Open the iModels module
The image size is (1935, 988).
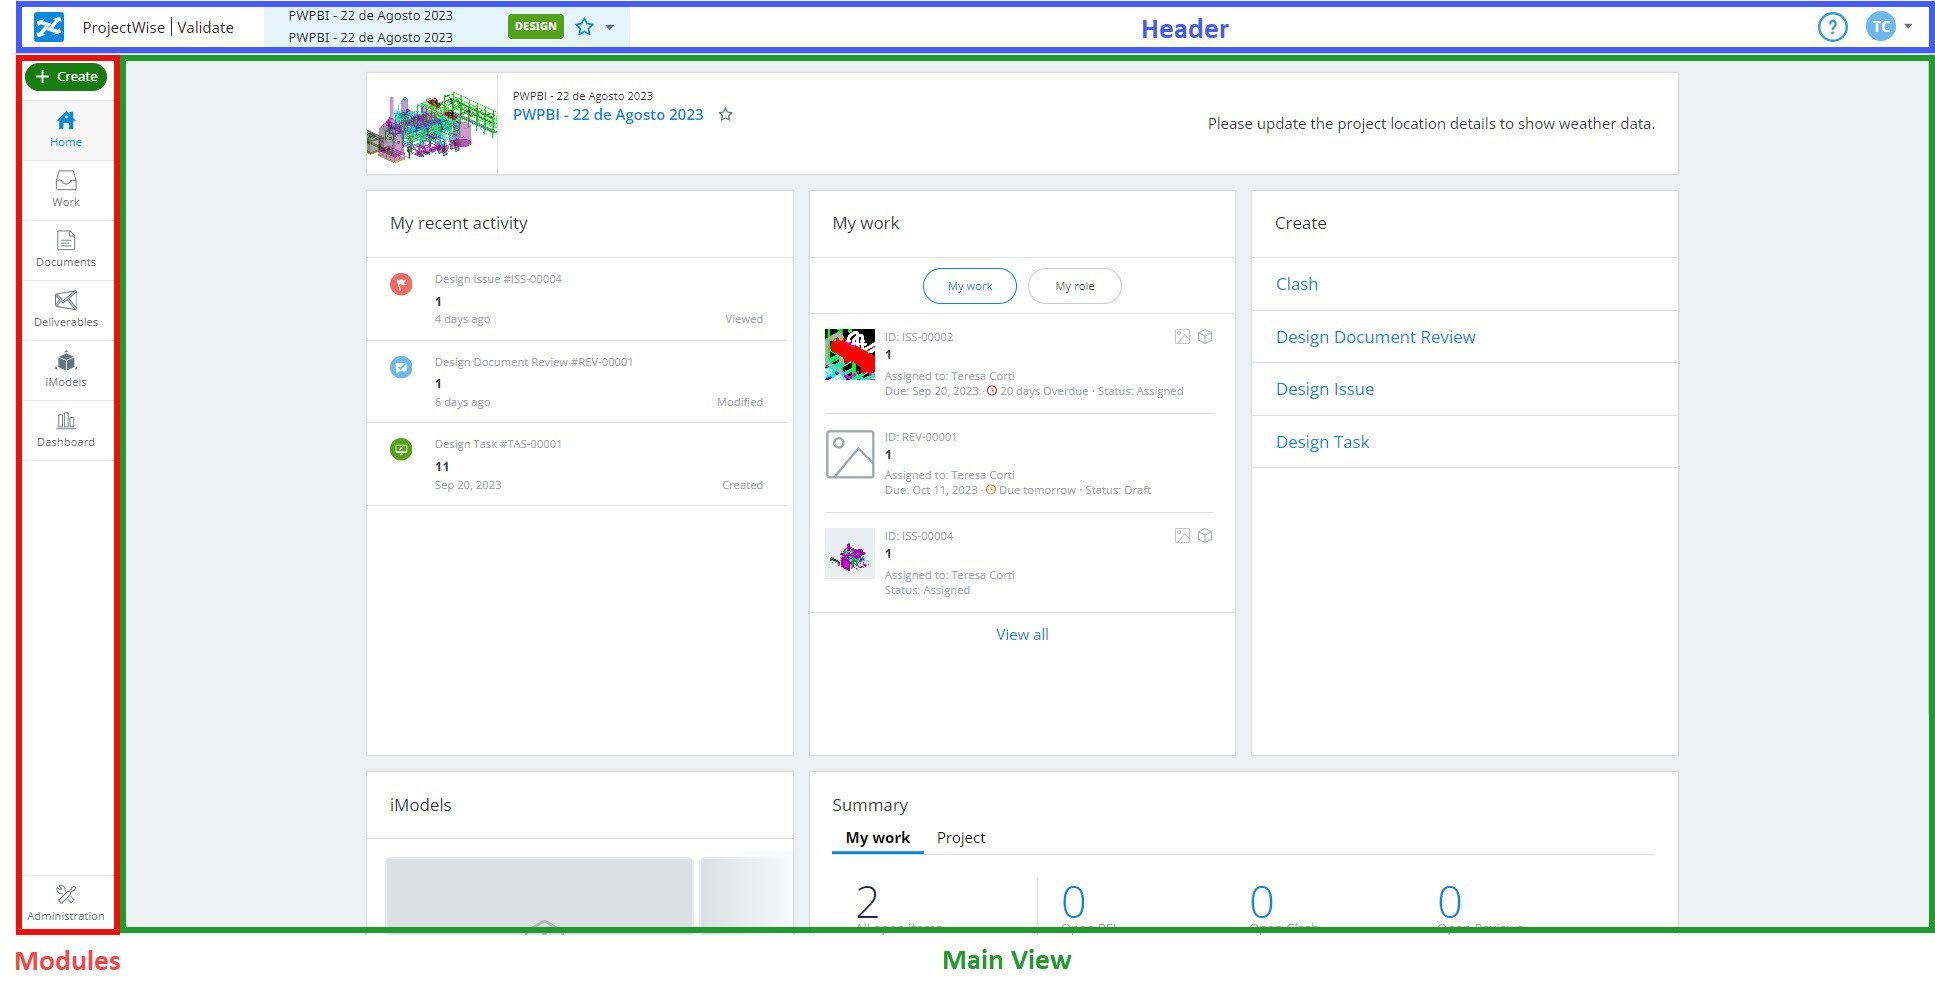[66, 370]
